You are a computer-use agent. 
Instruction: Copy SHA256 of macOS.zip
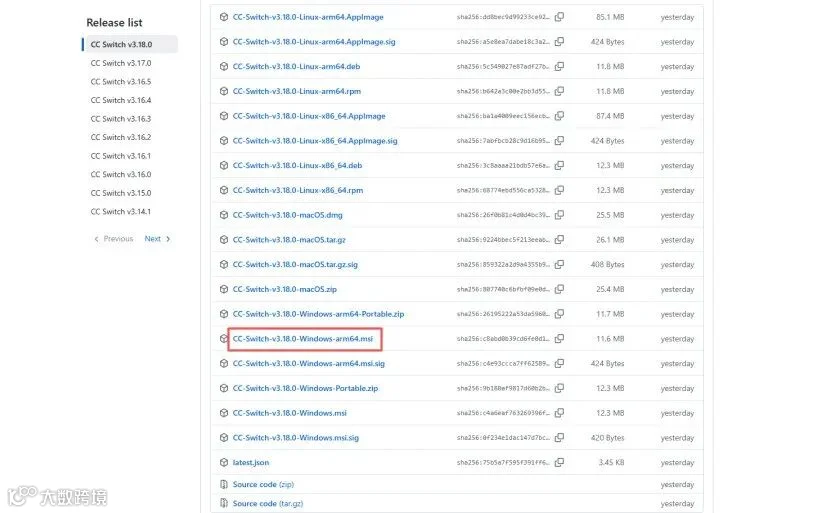pyautogui.click(x=559, y=289)
